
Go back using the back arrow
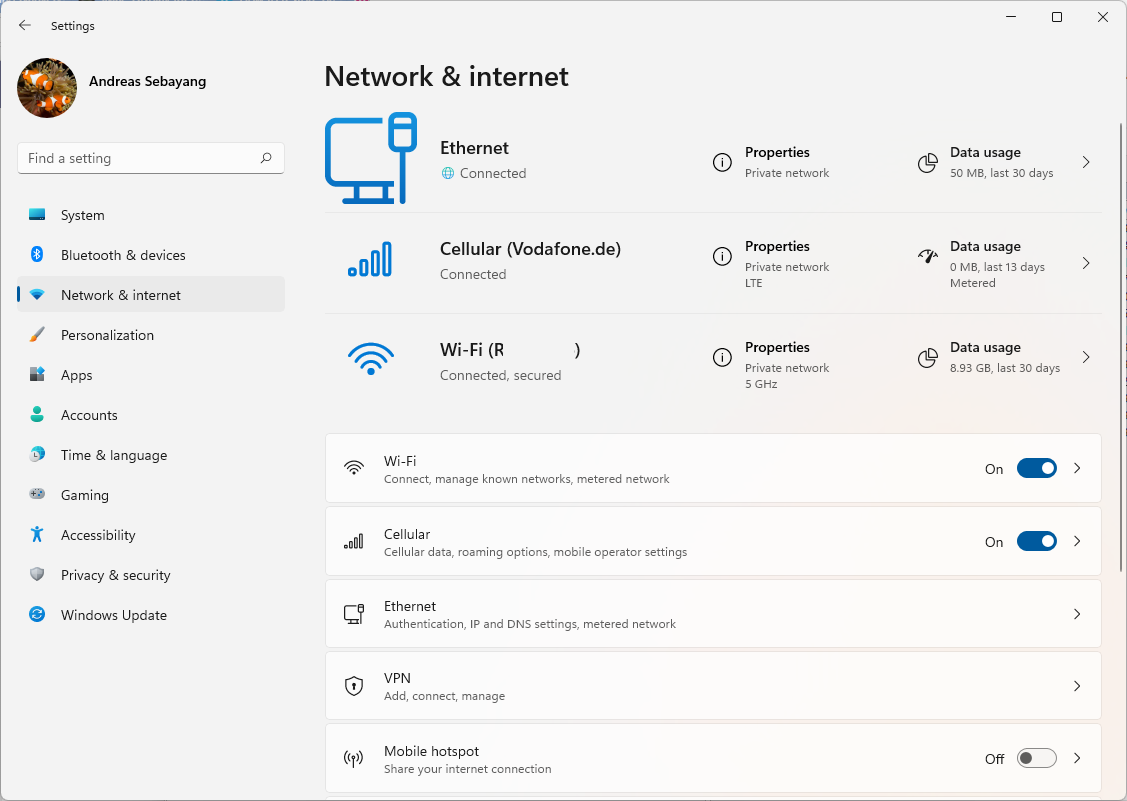coord(25,26)
